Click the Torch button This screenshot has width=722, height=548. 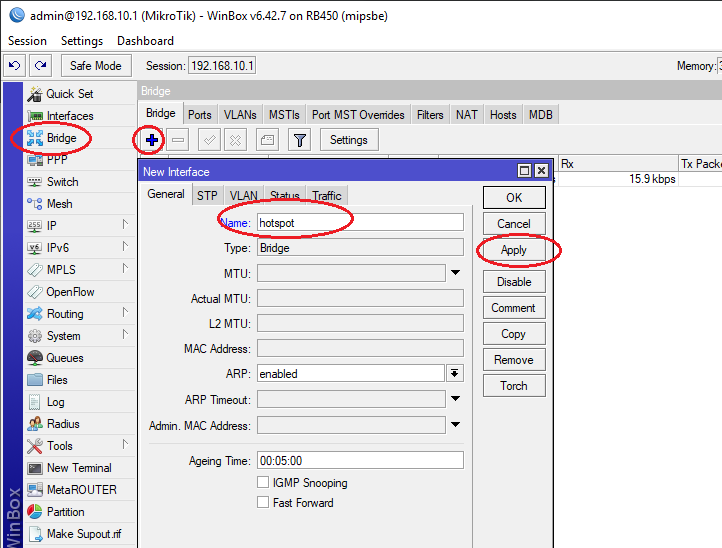514,386
